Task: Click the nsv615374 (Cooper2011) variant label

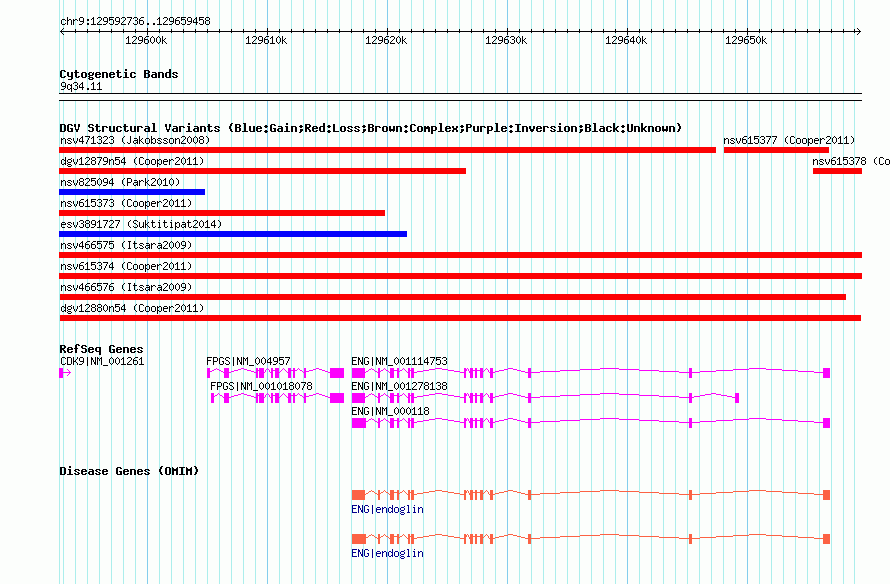Action: click(126, 266)
